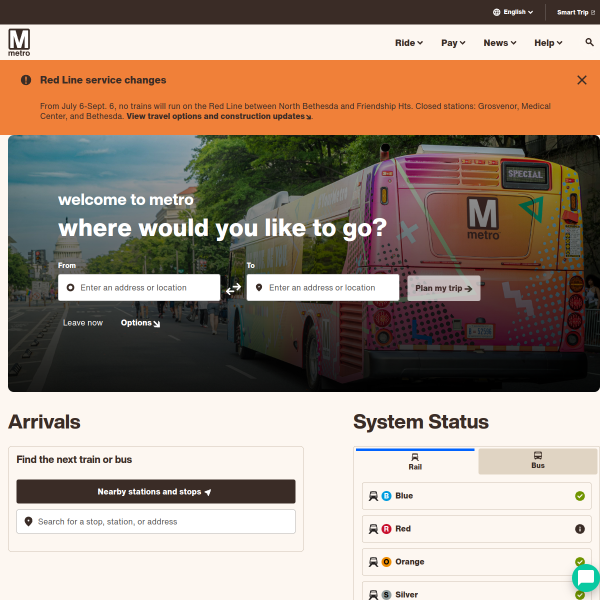Open the Red line status row
Screen dimensions: 600x600
click(x=477, y=529)
